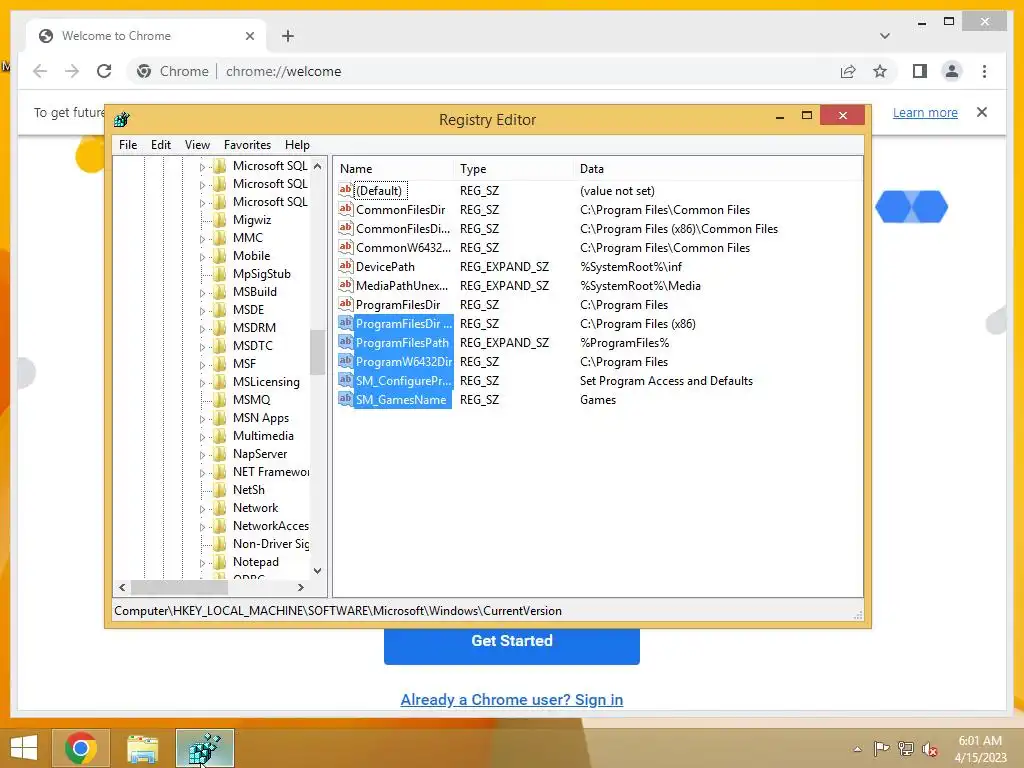This screenshot has width=1024, height=768.
Task: Click the (Default) value icon
Action: (x=345, y=191)
